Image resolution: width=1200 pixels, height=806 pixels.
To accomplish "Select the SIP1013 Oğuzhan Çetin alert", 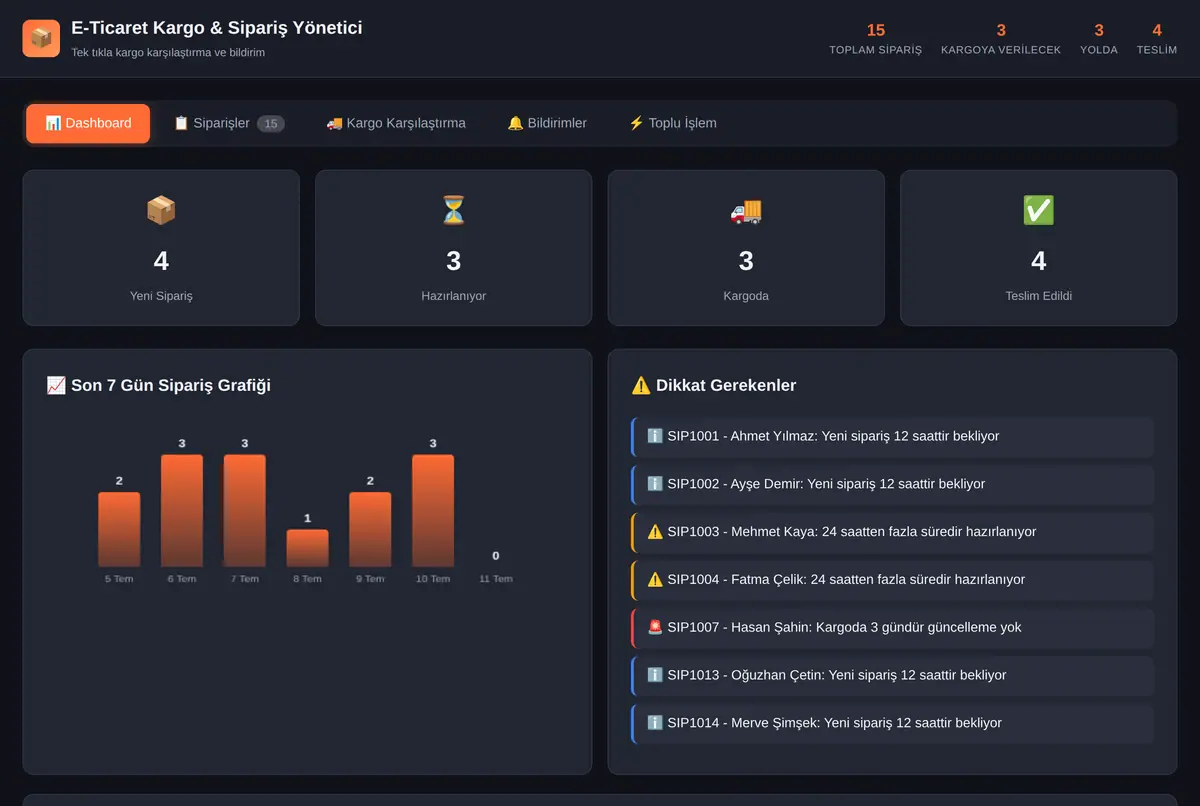I will click(892, 675).
